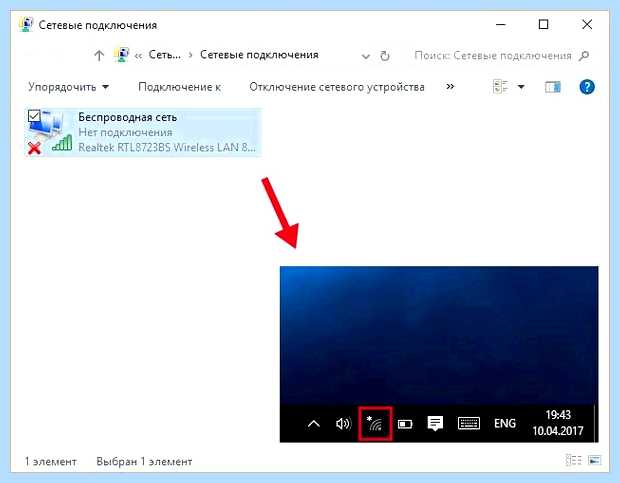
Task: Click ENG language indicator
Action: 505,423
